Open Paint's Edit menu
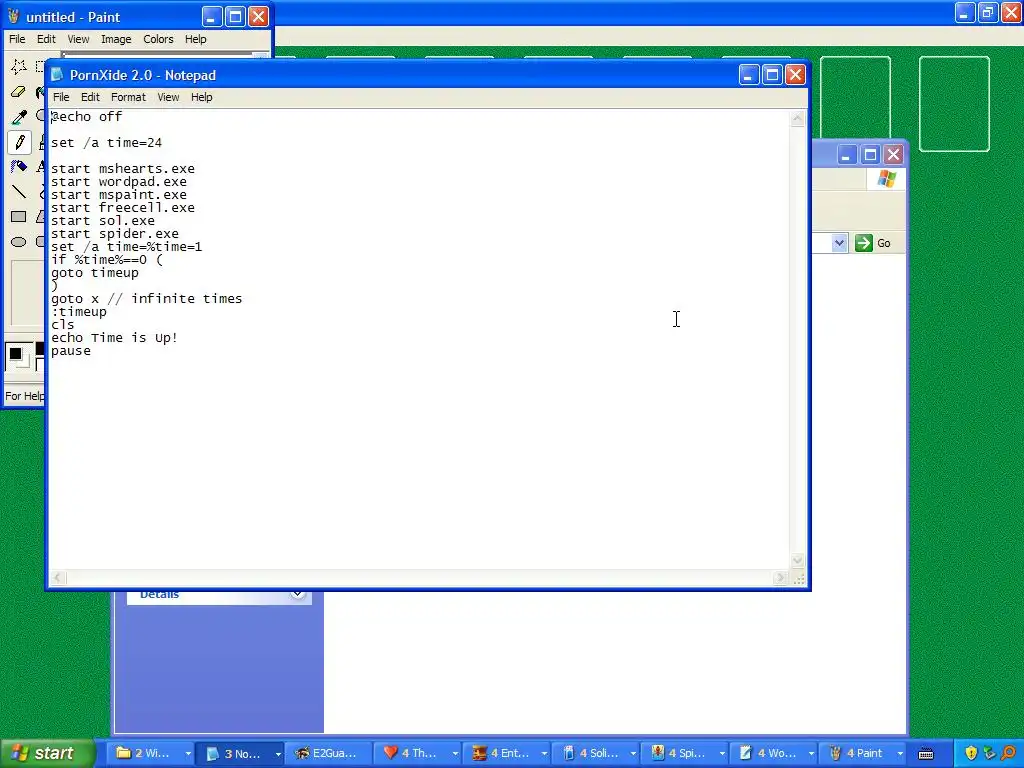Image resolution: width=1024 pixels, height=768 pixels. pos(46,39)
